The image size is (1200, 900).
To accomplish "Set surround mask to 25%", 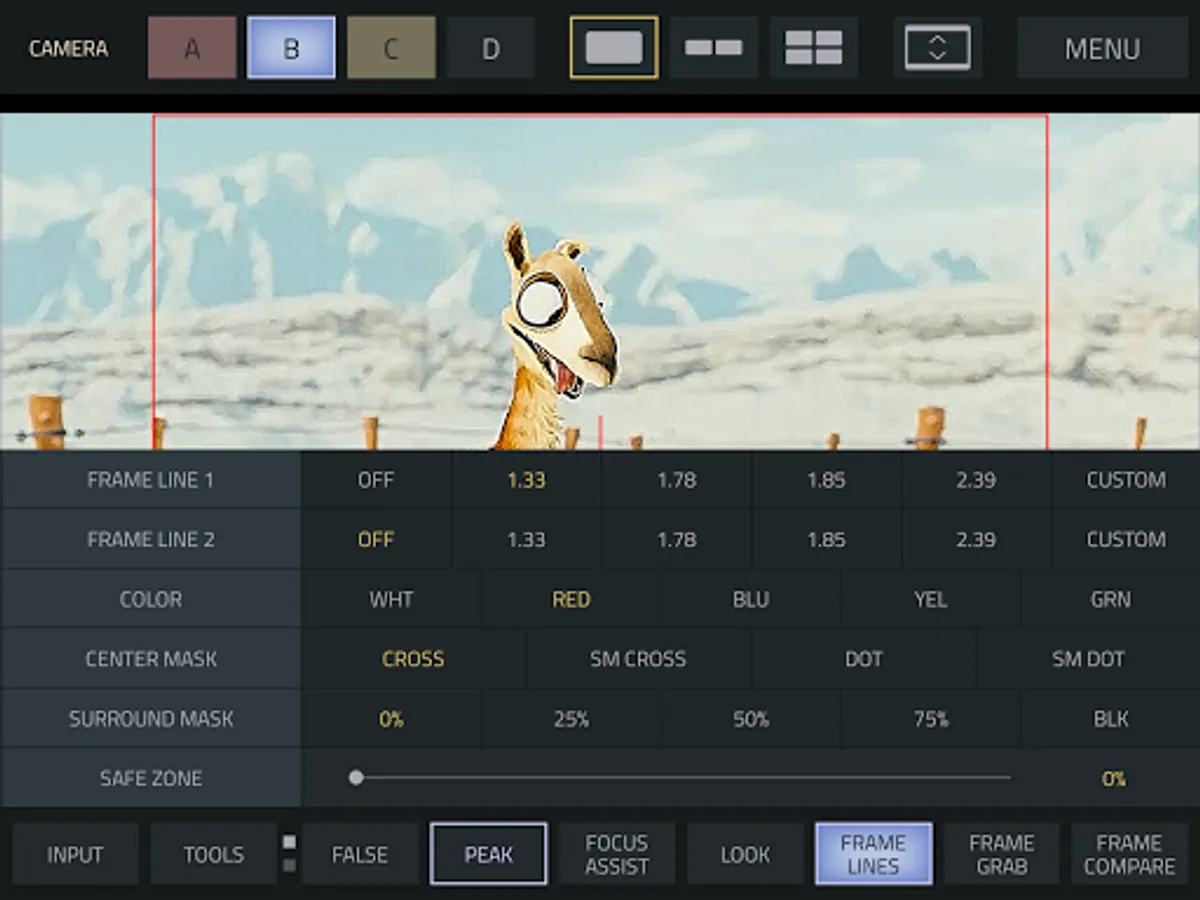I will (x=571, y=719).
